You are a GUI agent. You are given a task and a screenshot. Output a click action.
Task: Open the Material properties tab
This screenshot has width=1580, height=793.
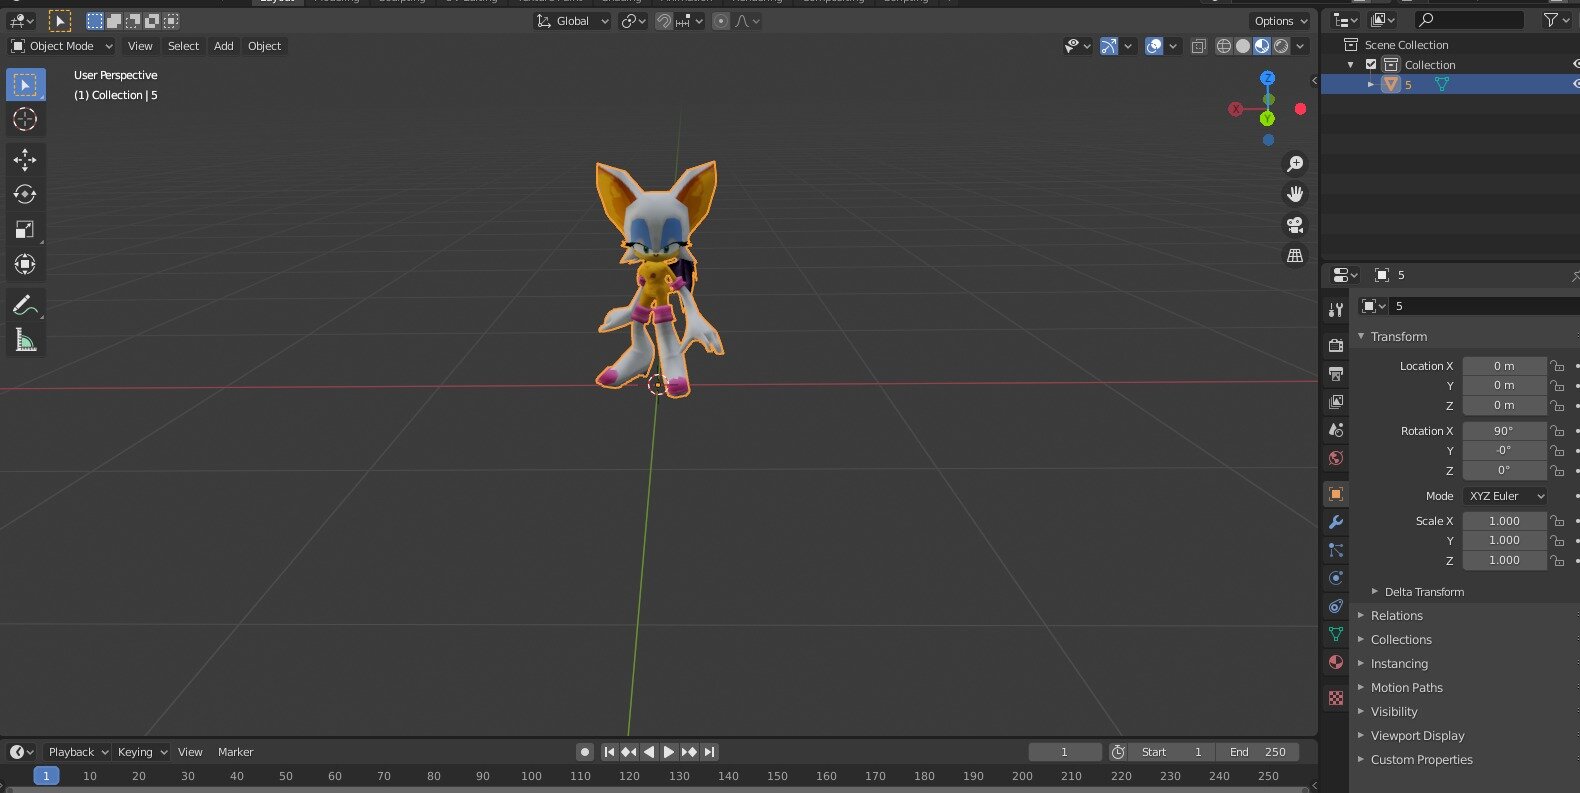[x=1336, y=662]
